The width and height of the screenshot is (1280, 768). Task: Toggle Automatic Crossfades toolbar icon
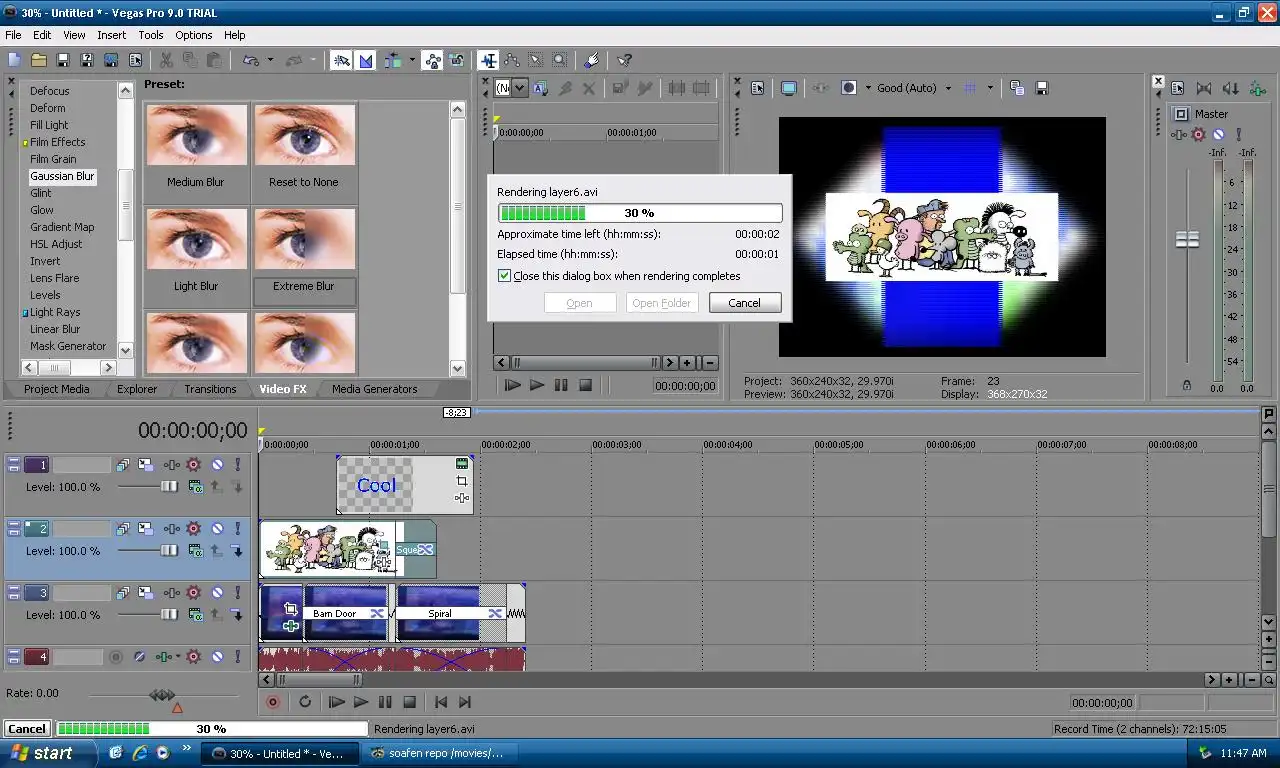(366, 60)
